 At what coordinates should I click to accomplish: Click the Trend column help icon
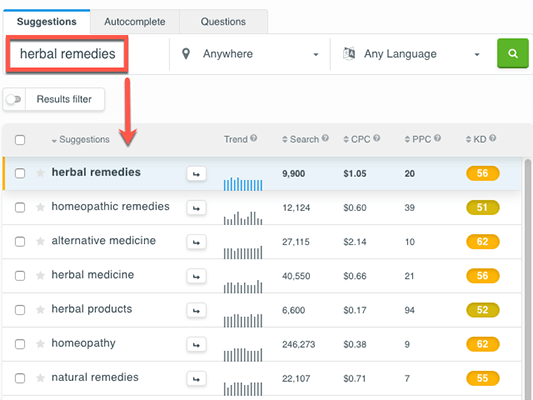(254, 138)
